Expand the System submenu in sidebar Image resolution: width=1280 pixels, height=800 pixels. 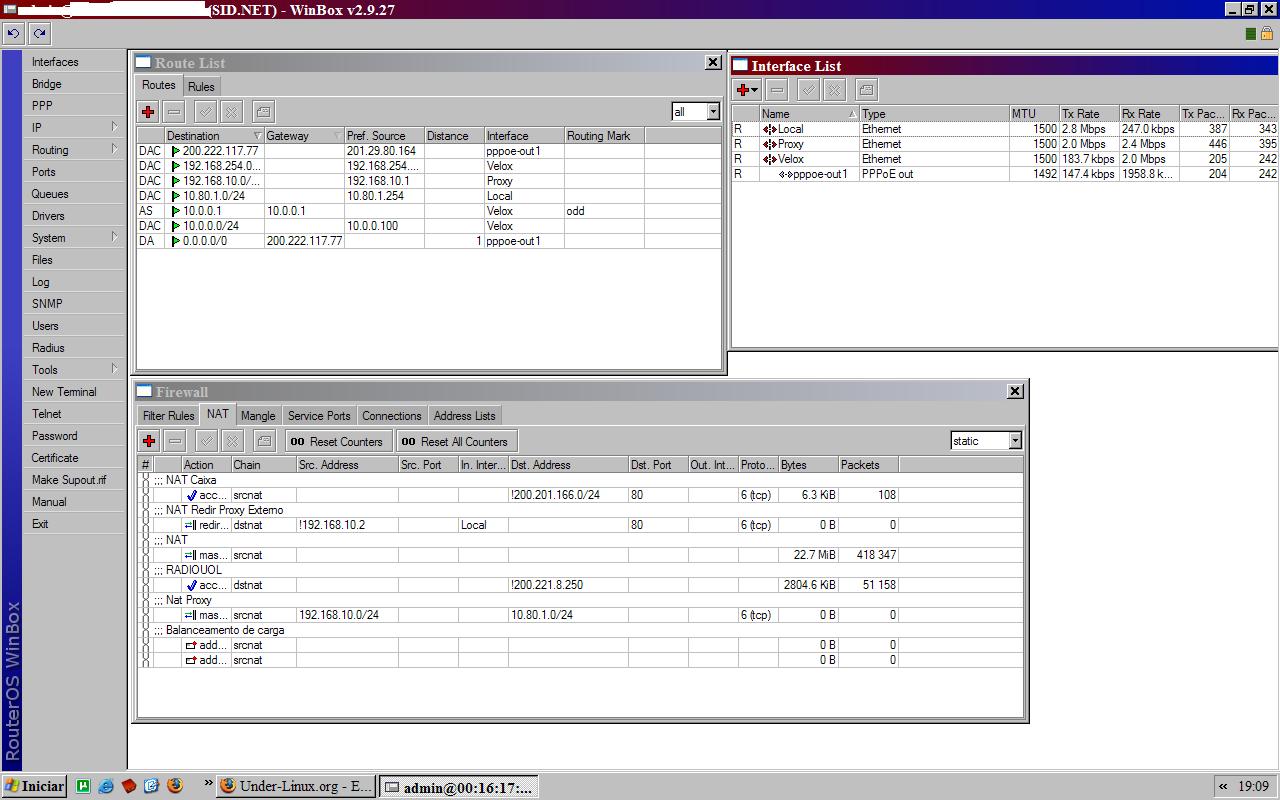coord(114,237)
